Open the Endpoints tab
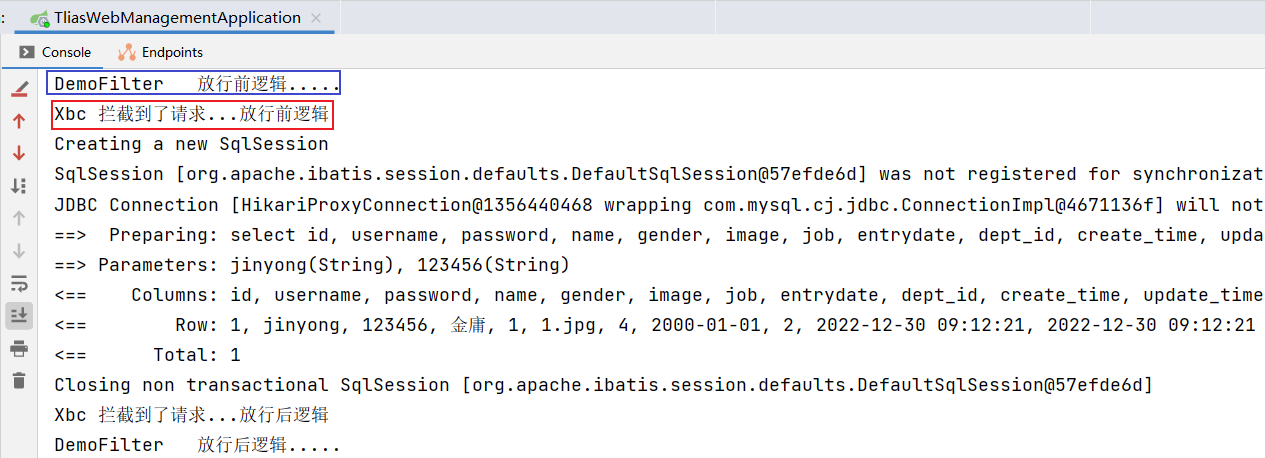 coord(160,52)
